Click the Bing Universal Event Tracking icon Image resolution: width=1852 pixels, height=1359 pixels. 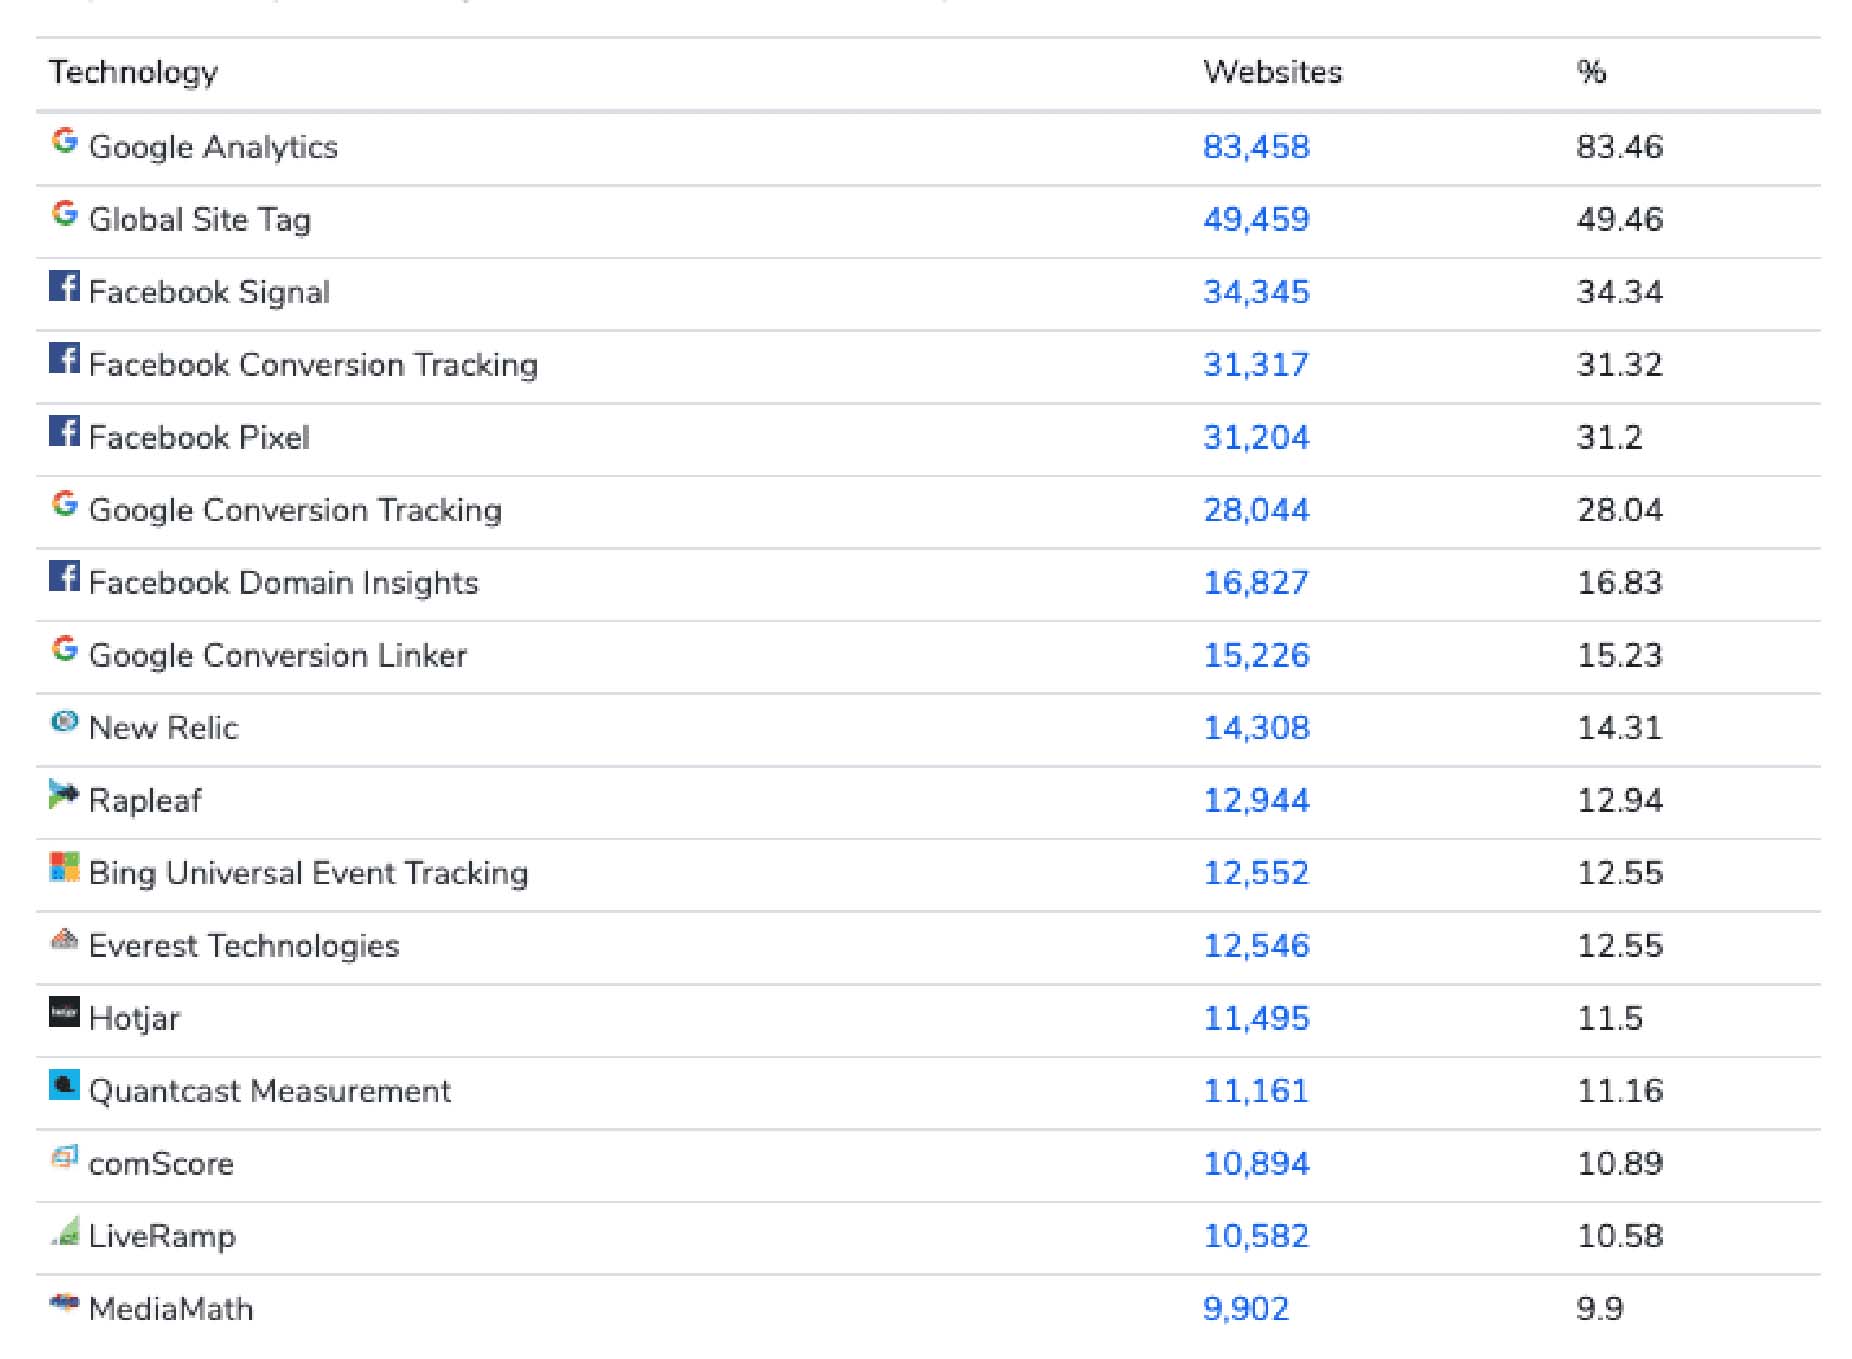pos(65,868)
